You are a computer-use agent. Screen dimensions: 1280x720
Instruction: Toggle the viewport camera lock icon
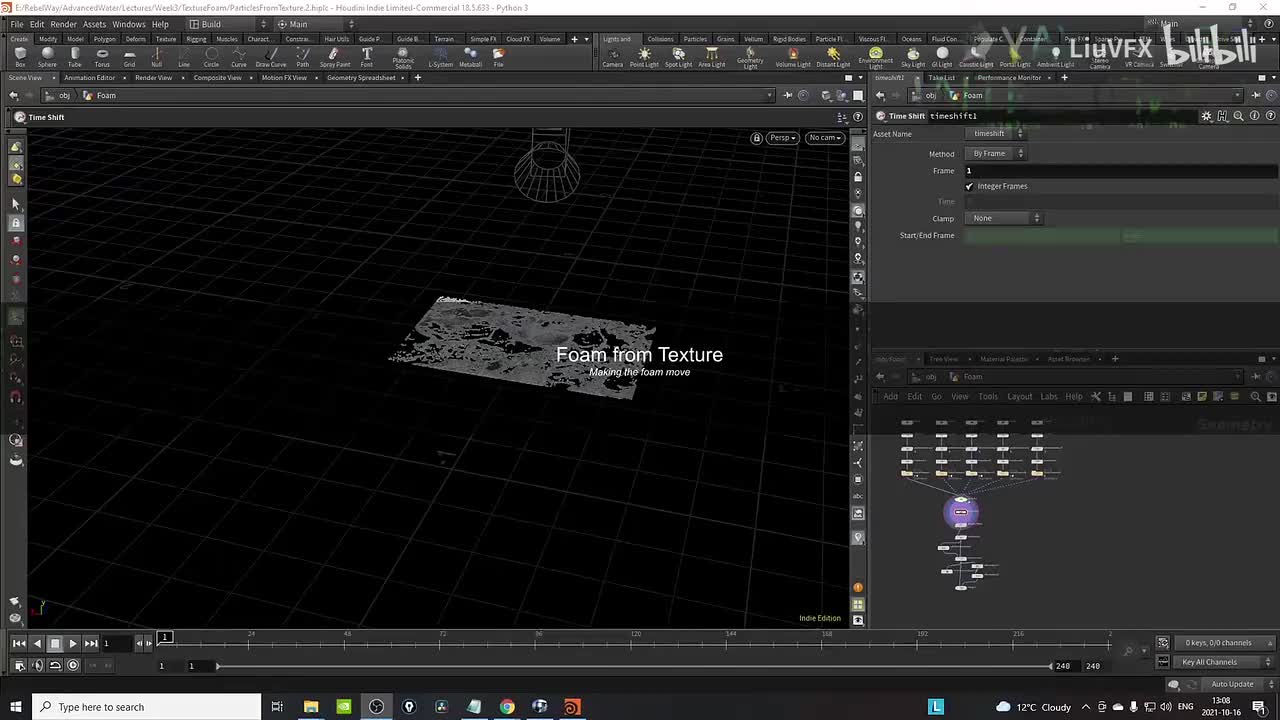(756, 138)
